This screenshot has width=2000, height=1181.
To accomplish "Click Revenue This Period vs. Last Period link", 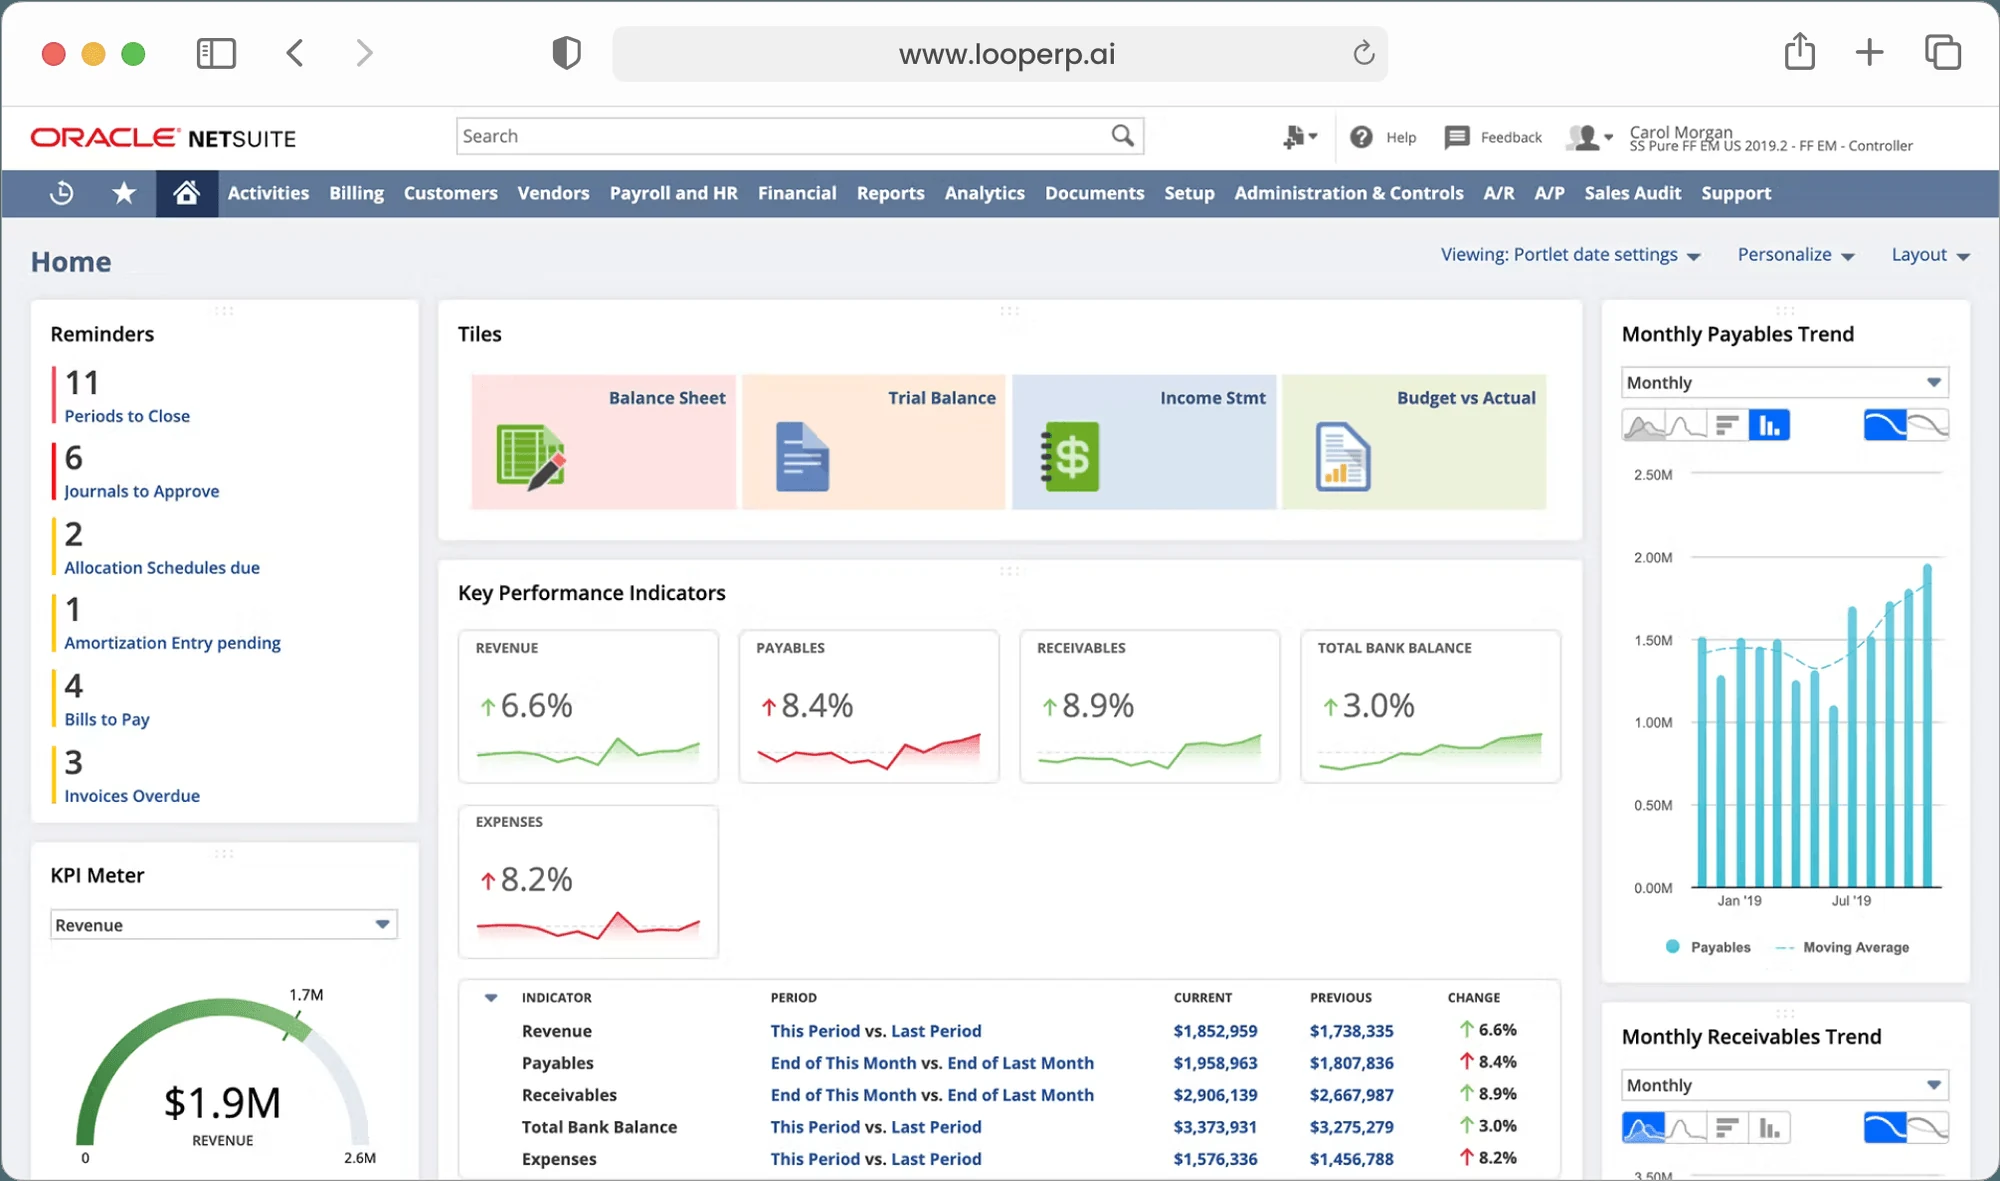I will 876,1031.
